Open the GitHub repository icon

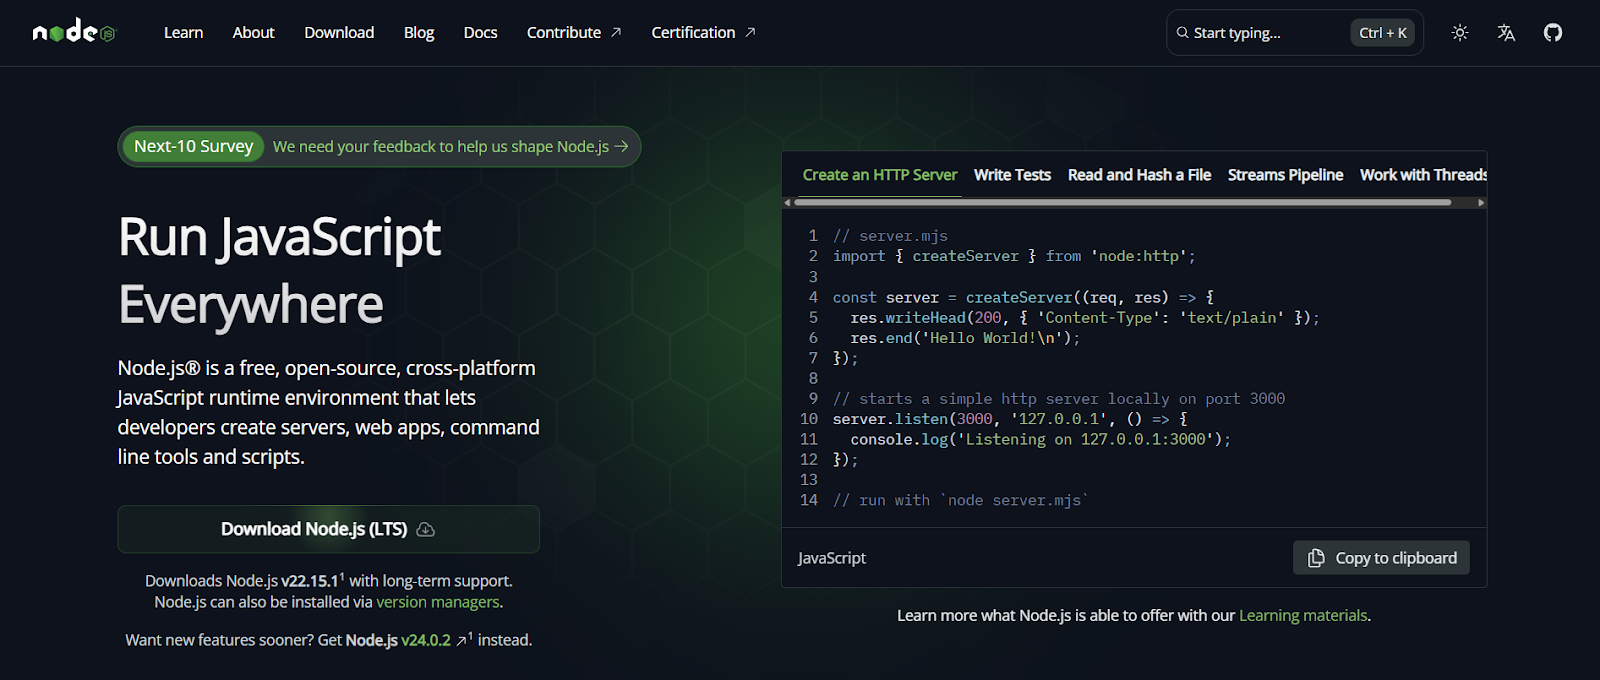tap(1552, 33)
